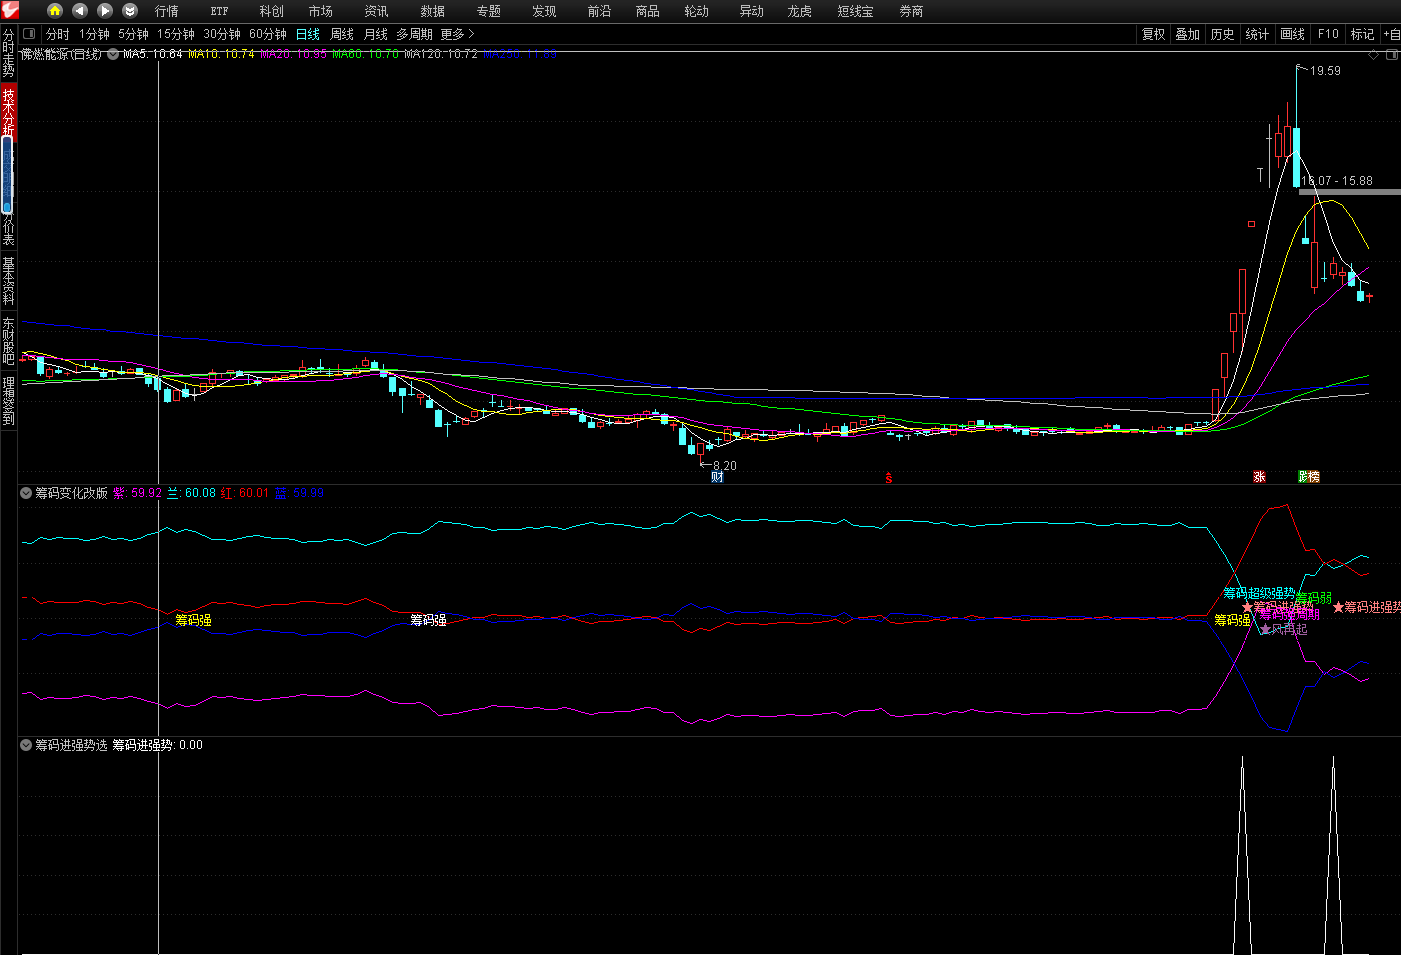Switch to 15分钟 period tab
Image resolution: width=1401 pixels, height=955 pixels.
pos(175,34)
